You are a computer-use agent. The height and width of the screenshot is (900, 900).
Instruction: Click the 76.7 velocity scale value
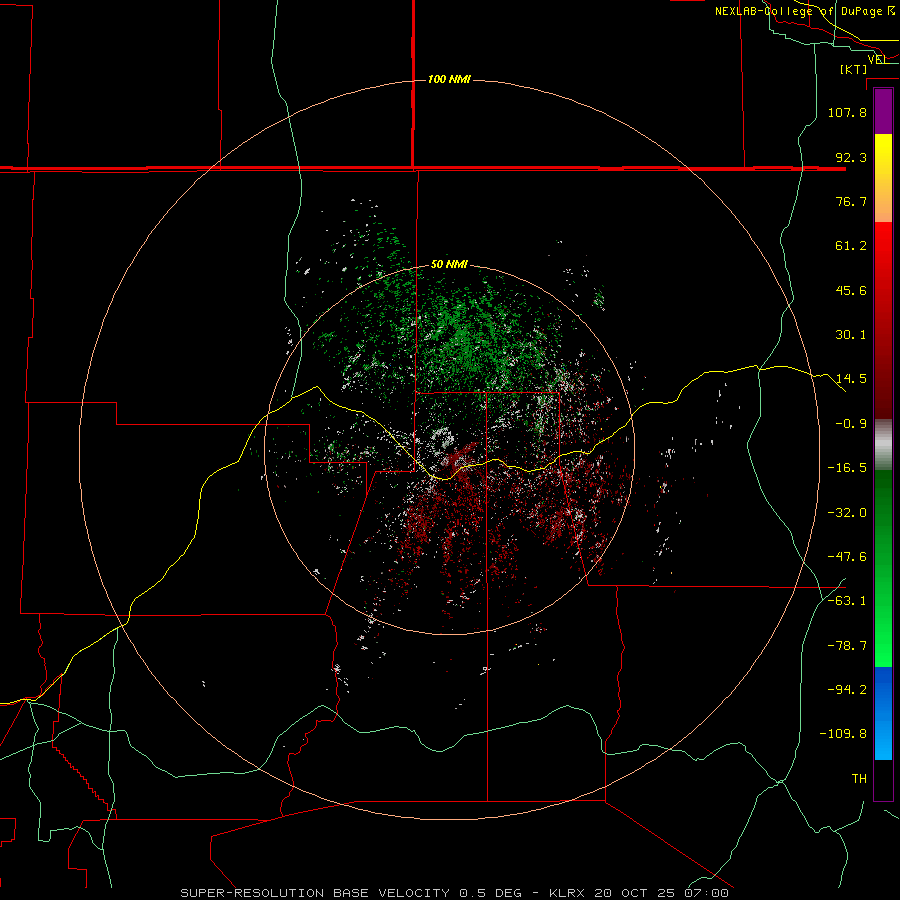click(x=851, y=201)
